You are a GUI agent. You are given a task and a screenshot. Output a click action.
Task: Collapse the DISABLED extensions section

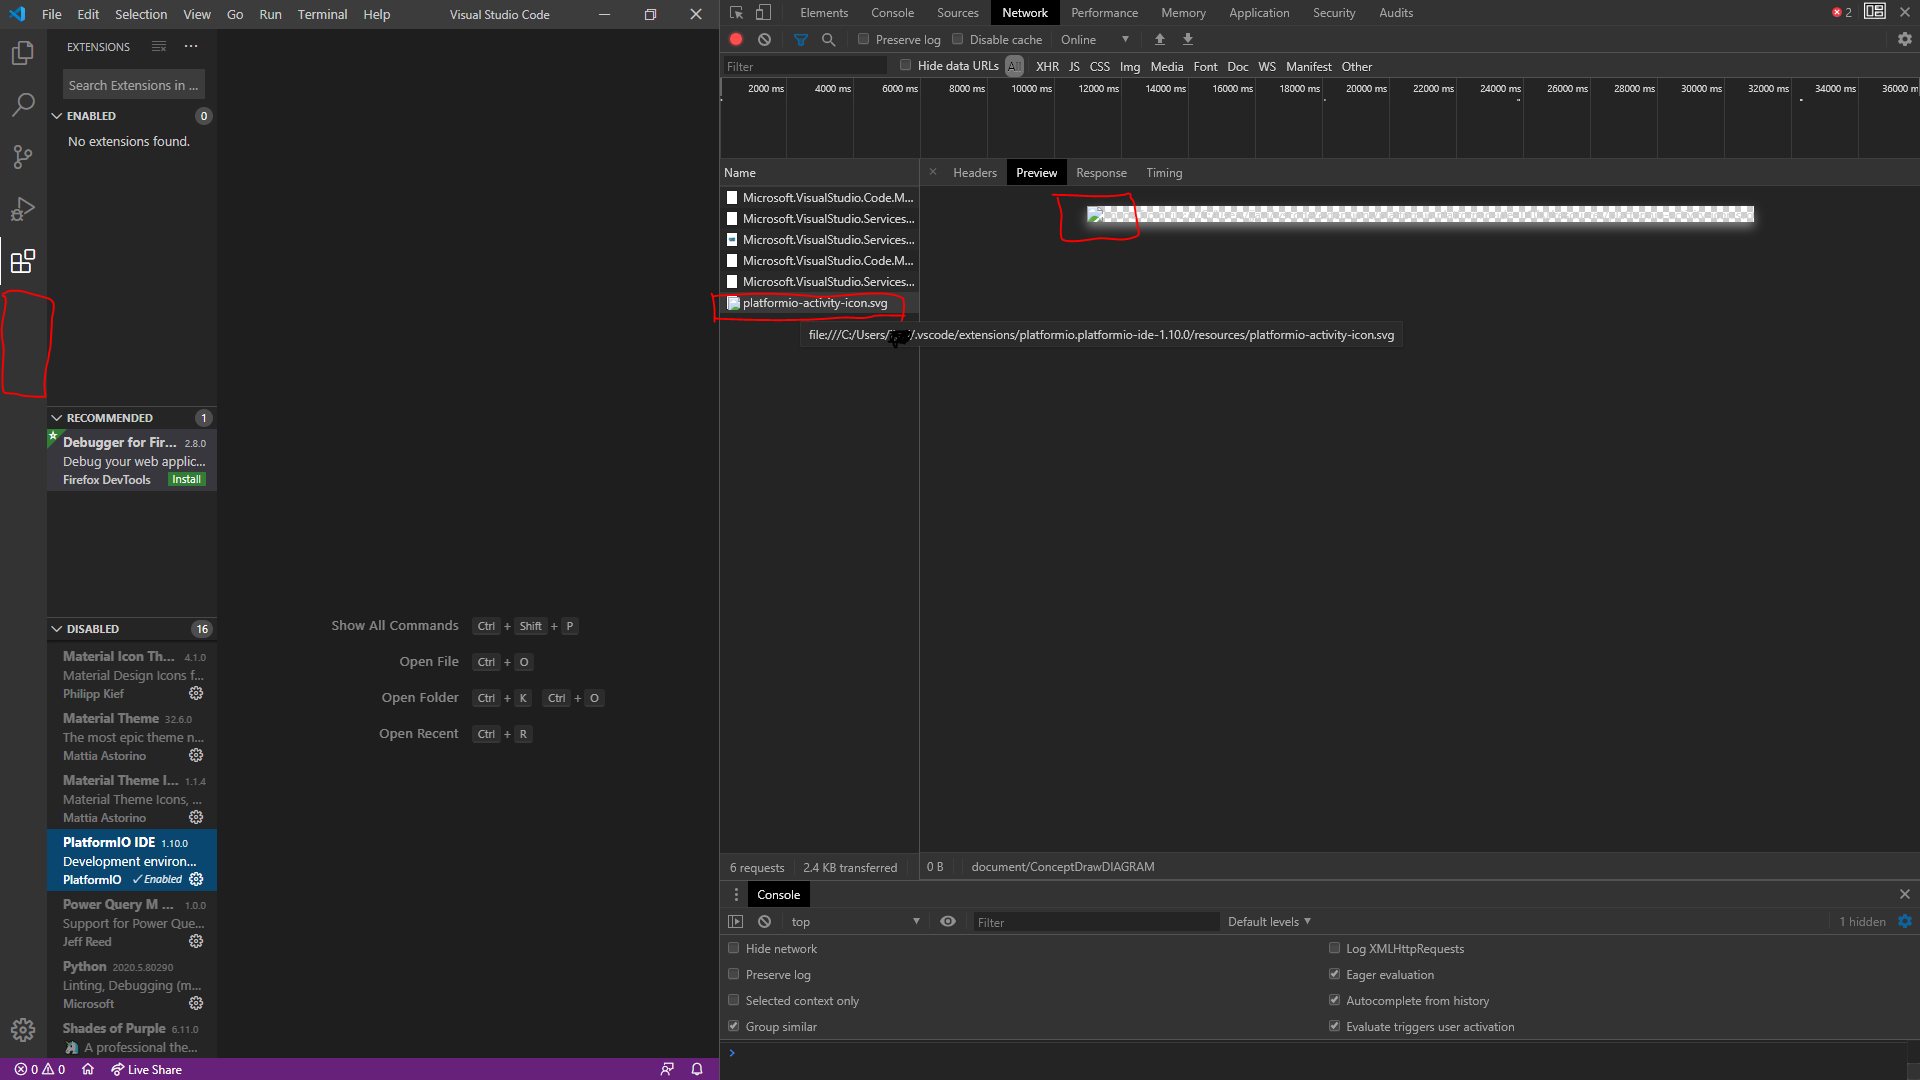tap(57, 629)
